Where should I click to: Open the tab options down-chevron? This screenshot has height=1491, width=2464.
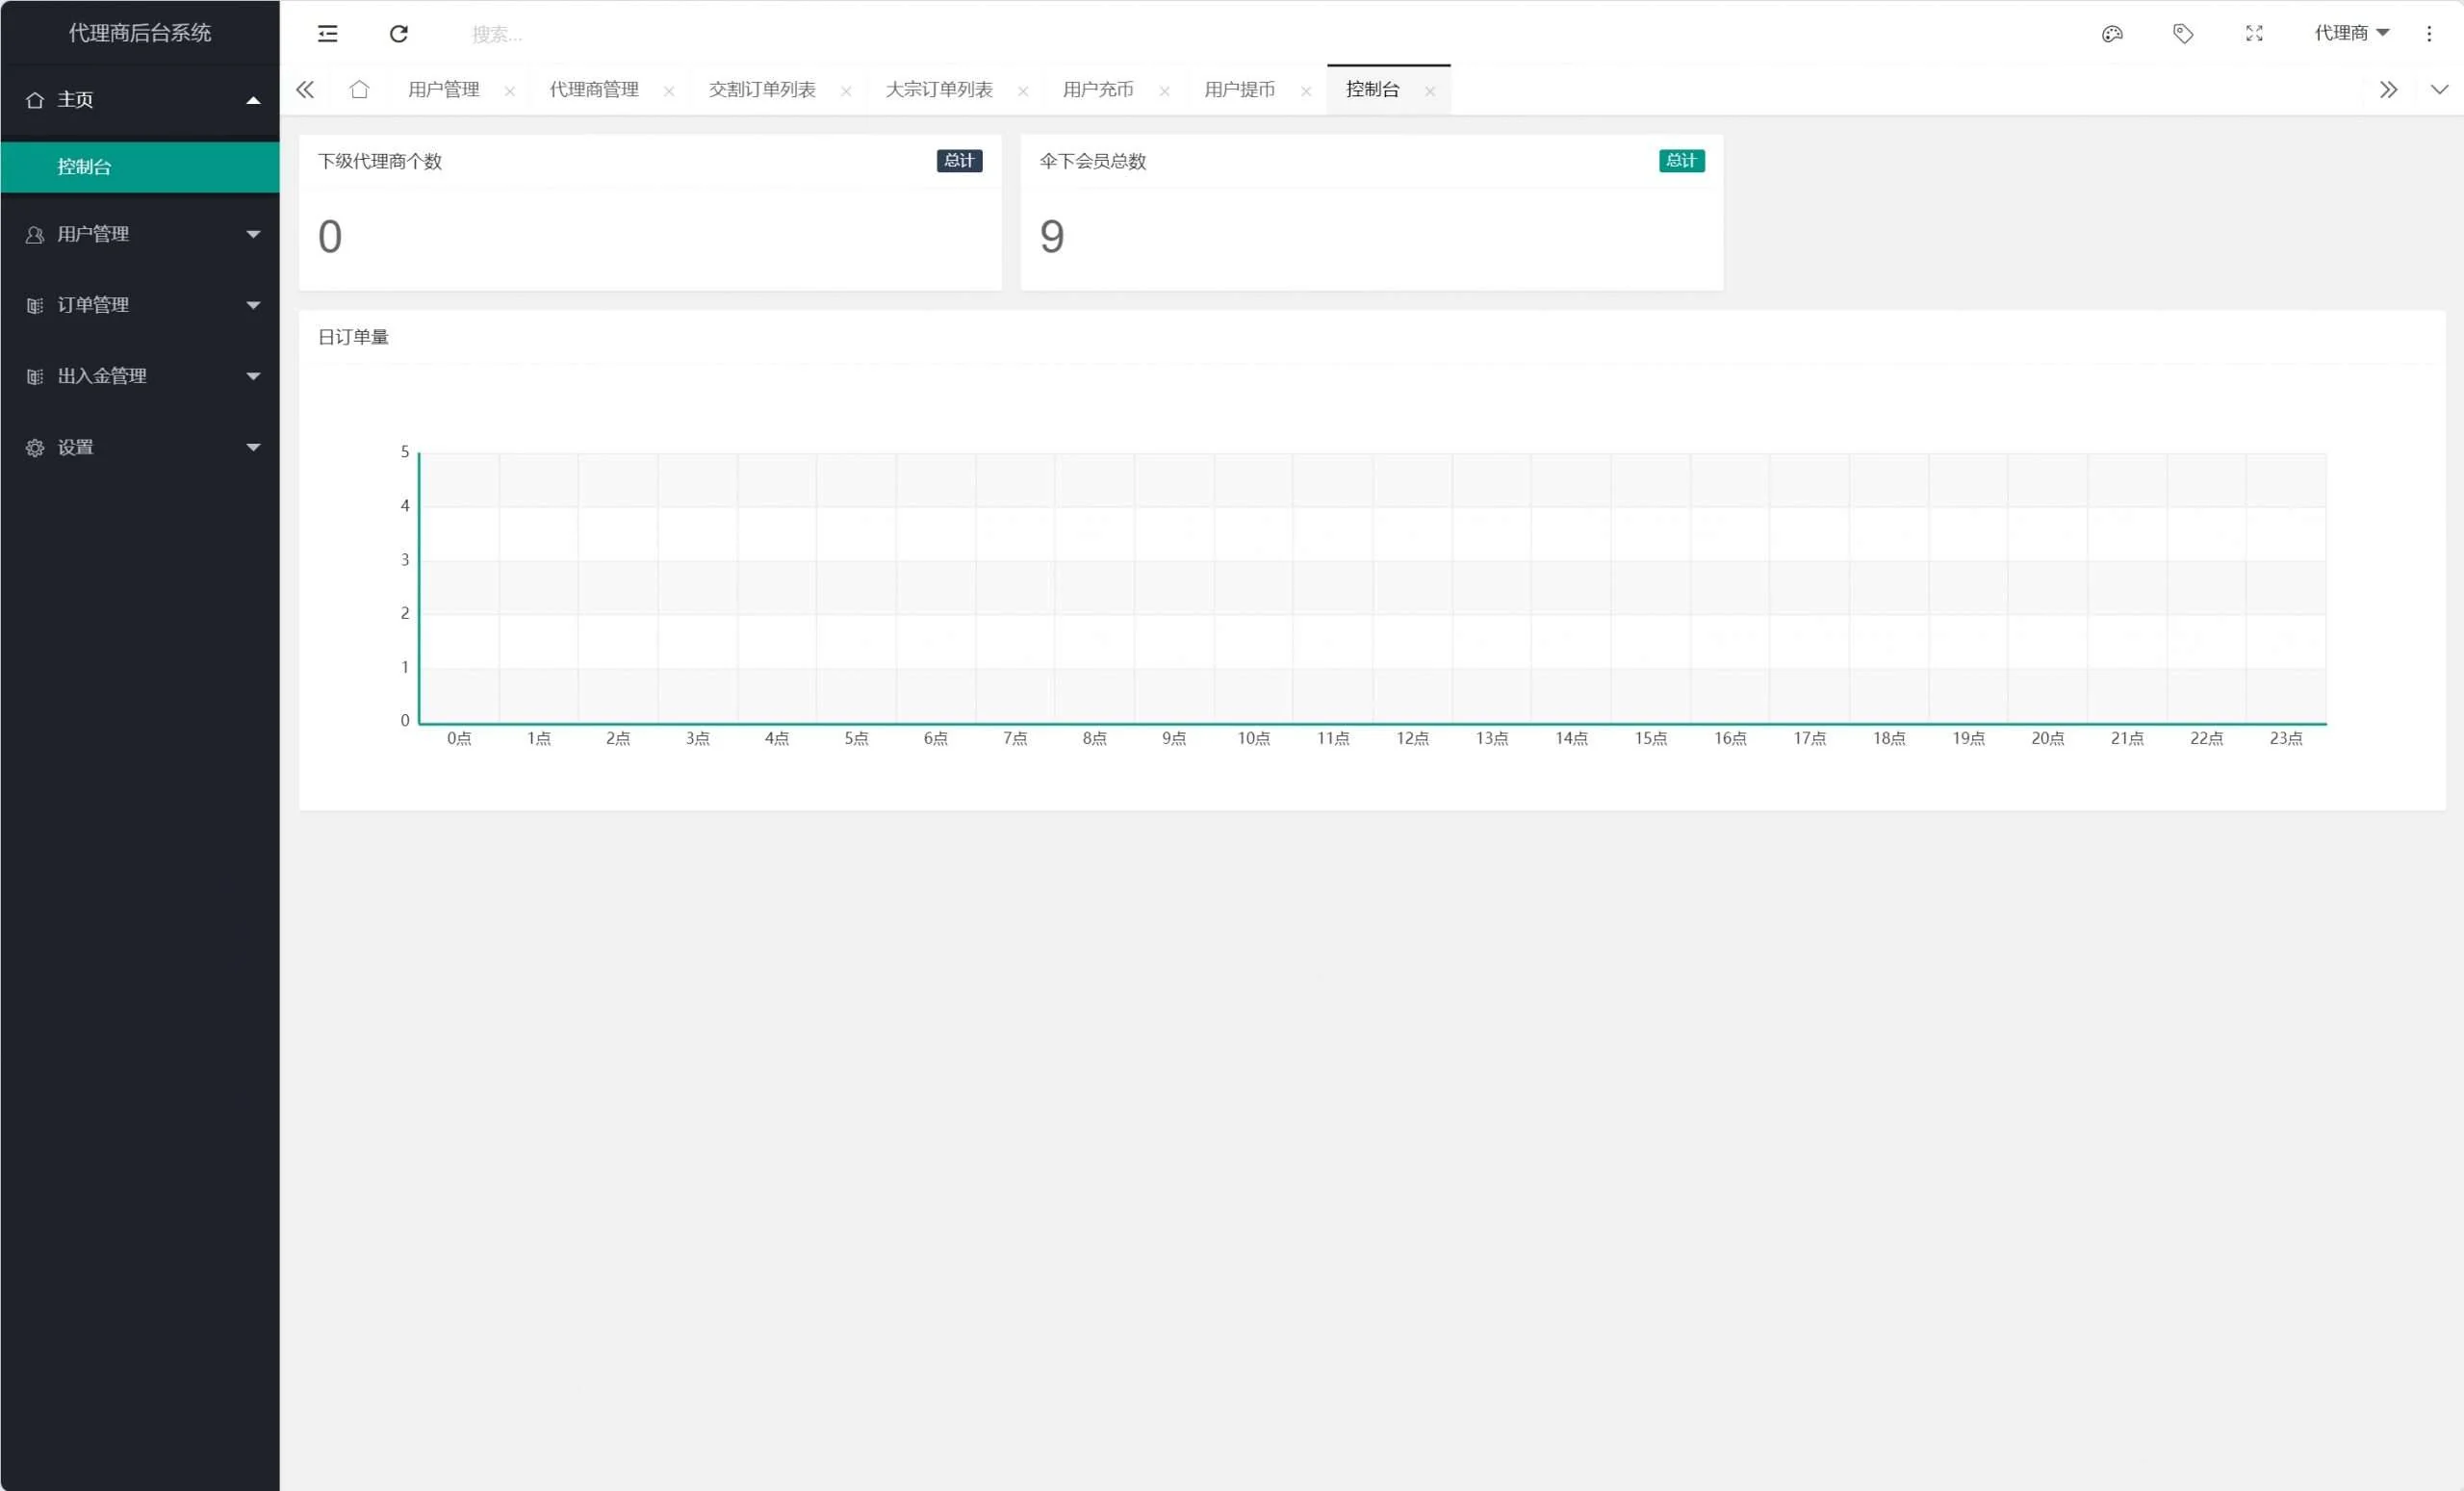tap(2439, 90)
